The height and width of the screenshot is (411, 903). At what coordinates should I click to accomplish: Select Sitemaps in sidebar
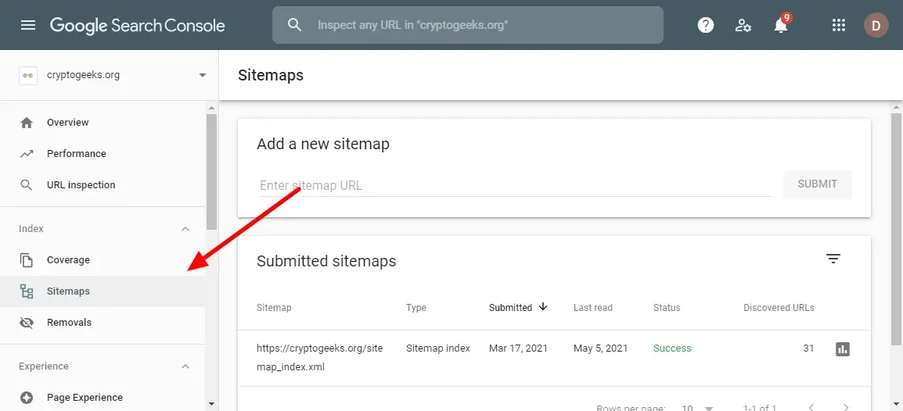(x=103, y=291)
